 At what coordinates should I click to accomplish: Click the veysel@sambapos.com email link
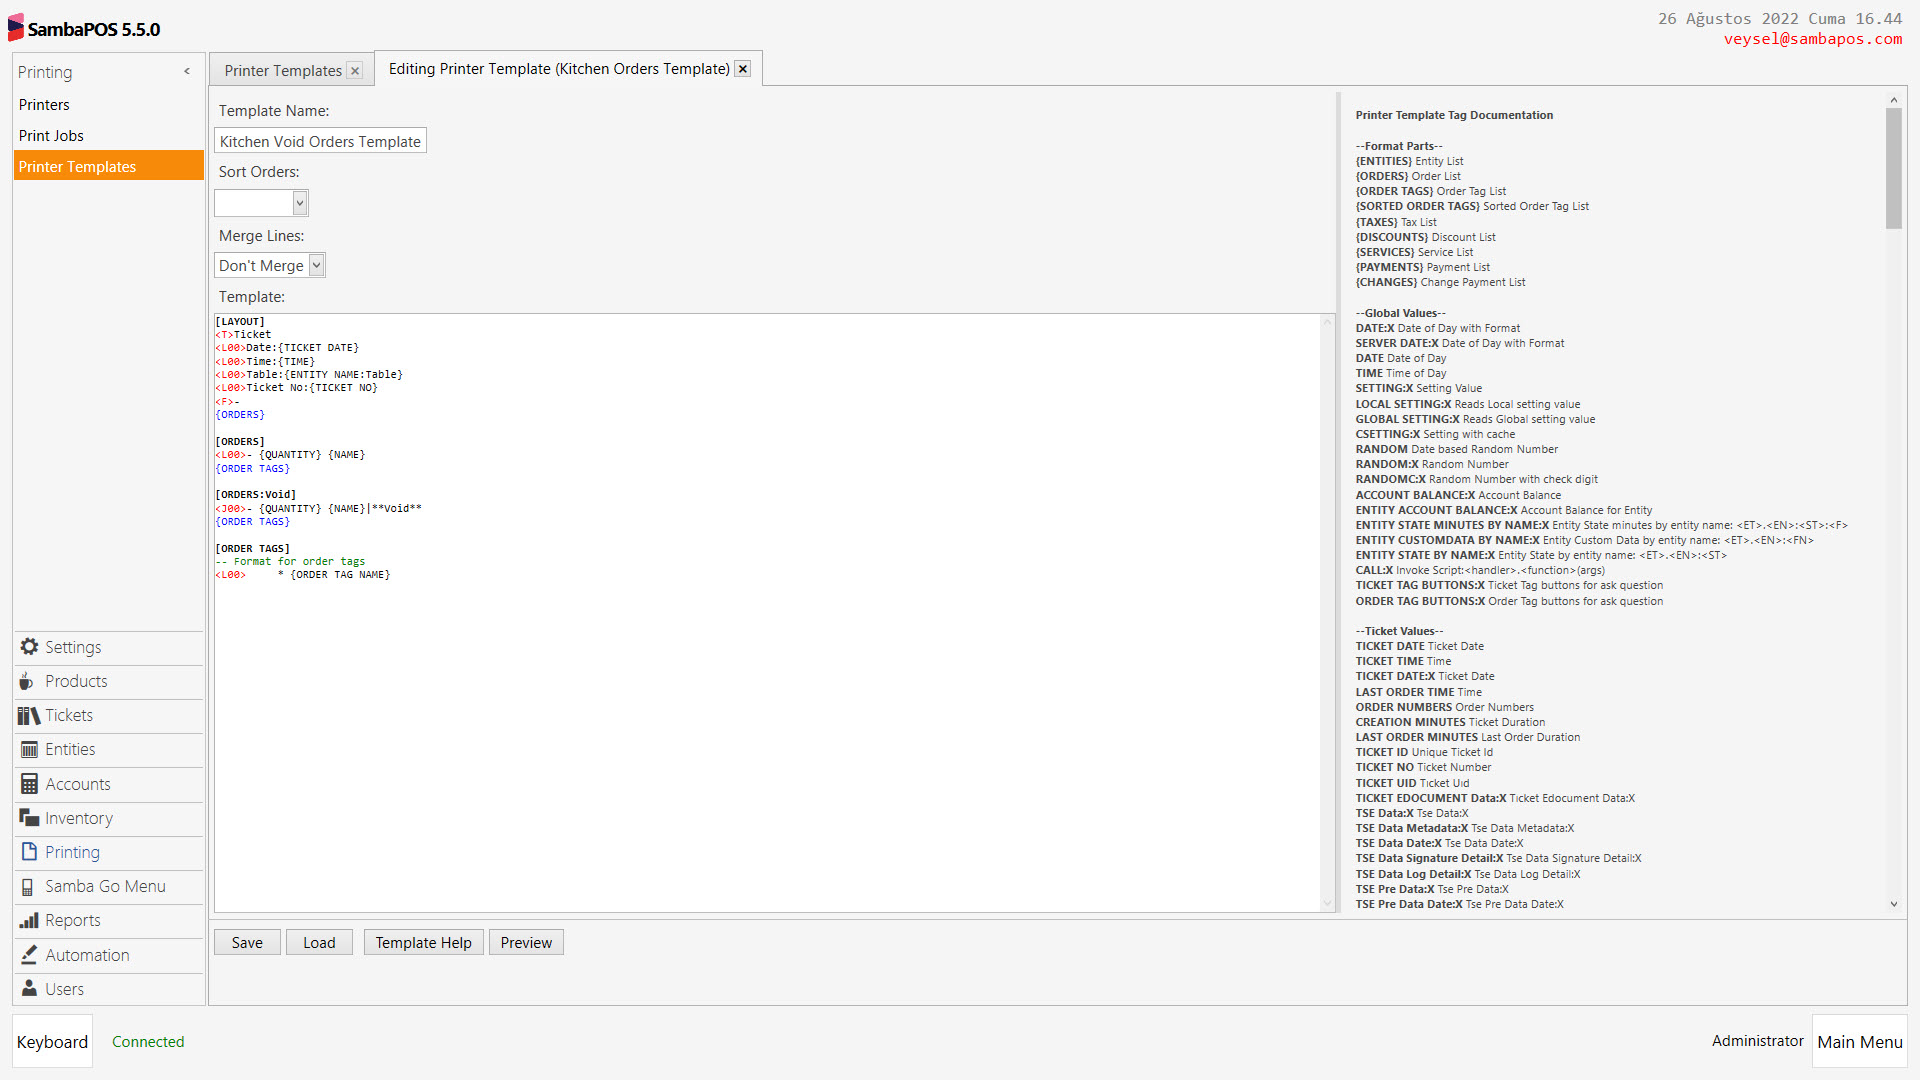click(x=1813, y=39)
